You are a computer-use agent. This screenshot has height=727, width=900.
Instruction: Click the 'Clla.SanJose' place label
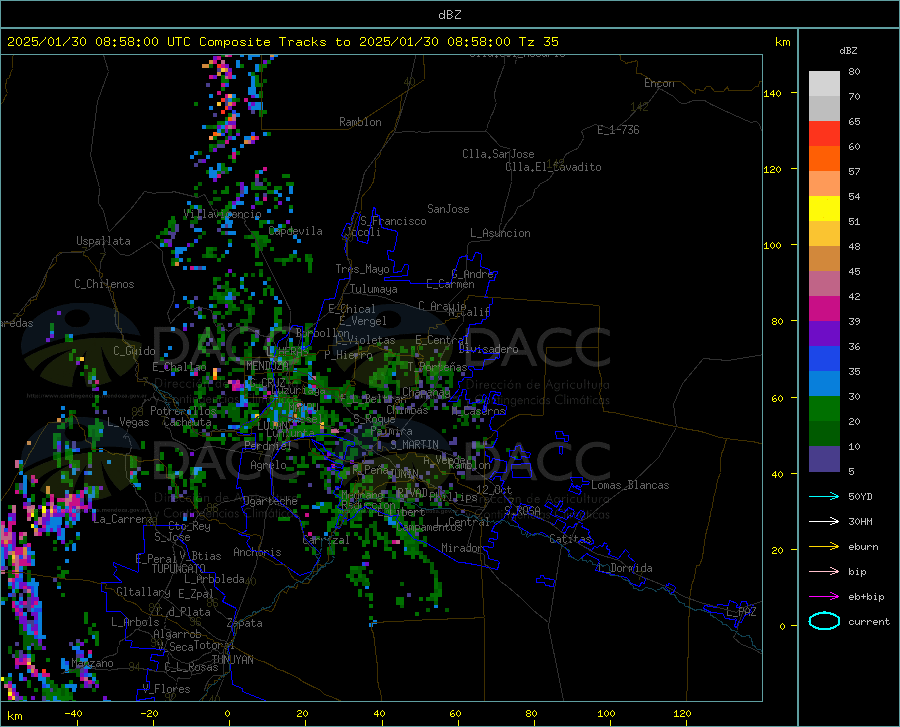point(498,154)
